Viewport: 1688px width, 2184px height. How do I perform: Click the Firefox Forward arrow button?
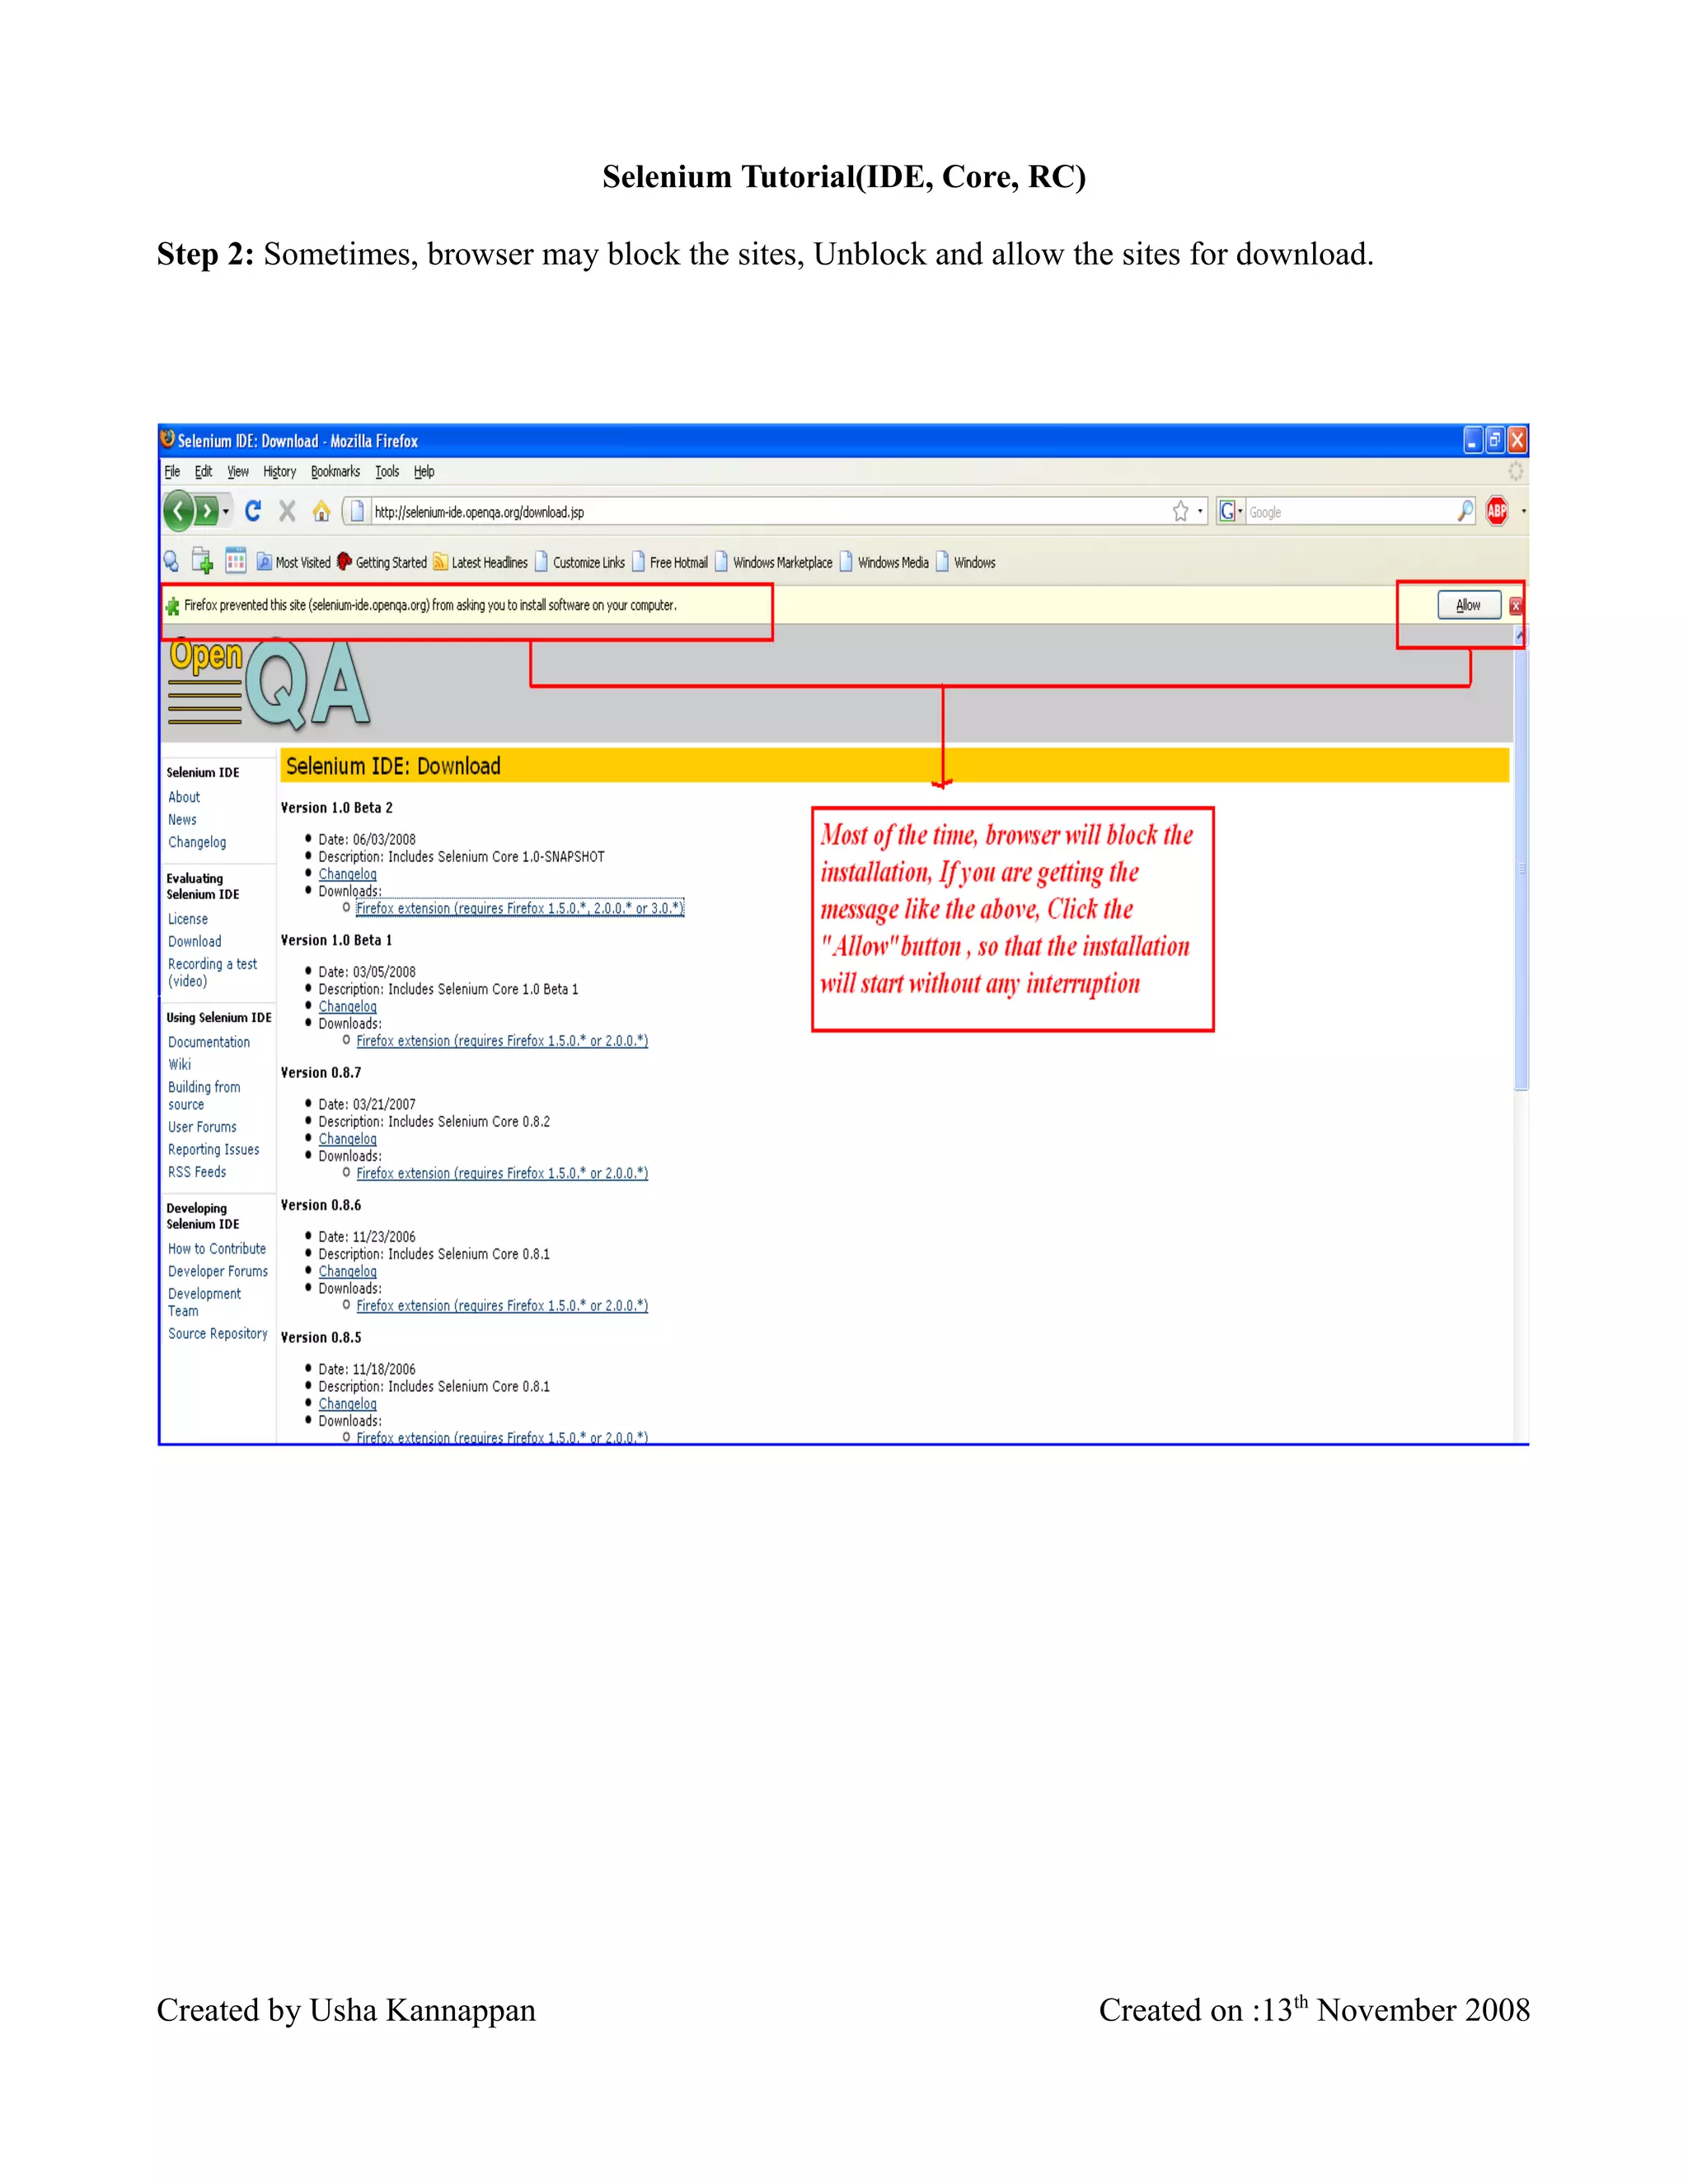[206, 511]
